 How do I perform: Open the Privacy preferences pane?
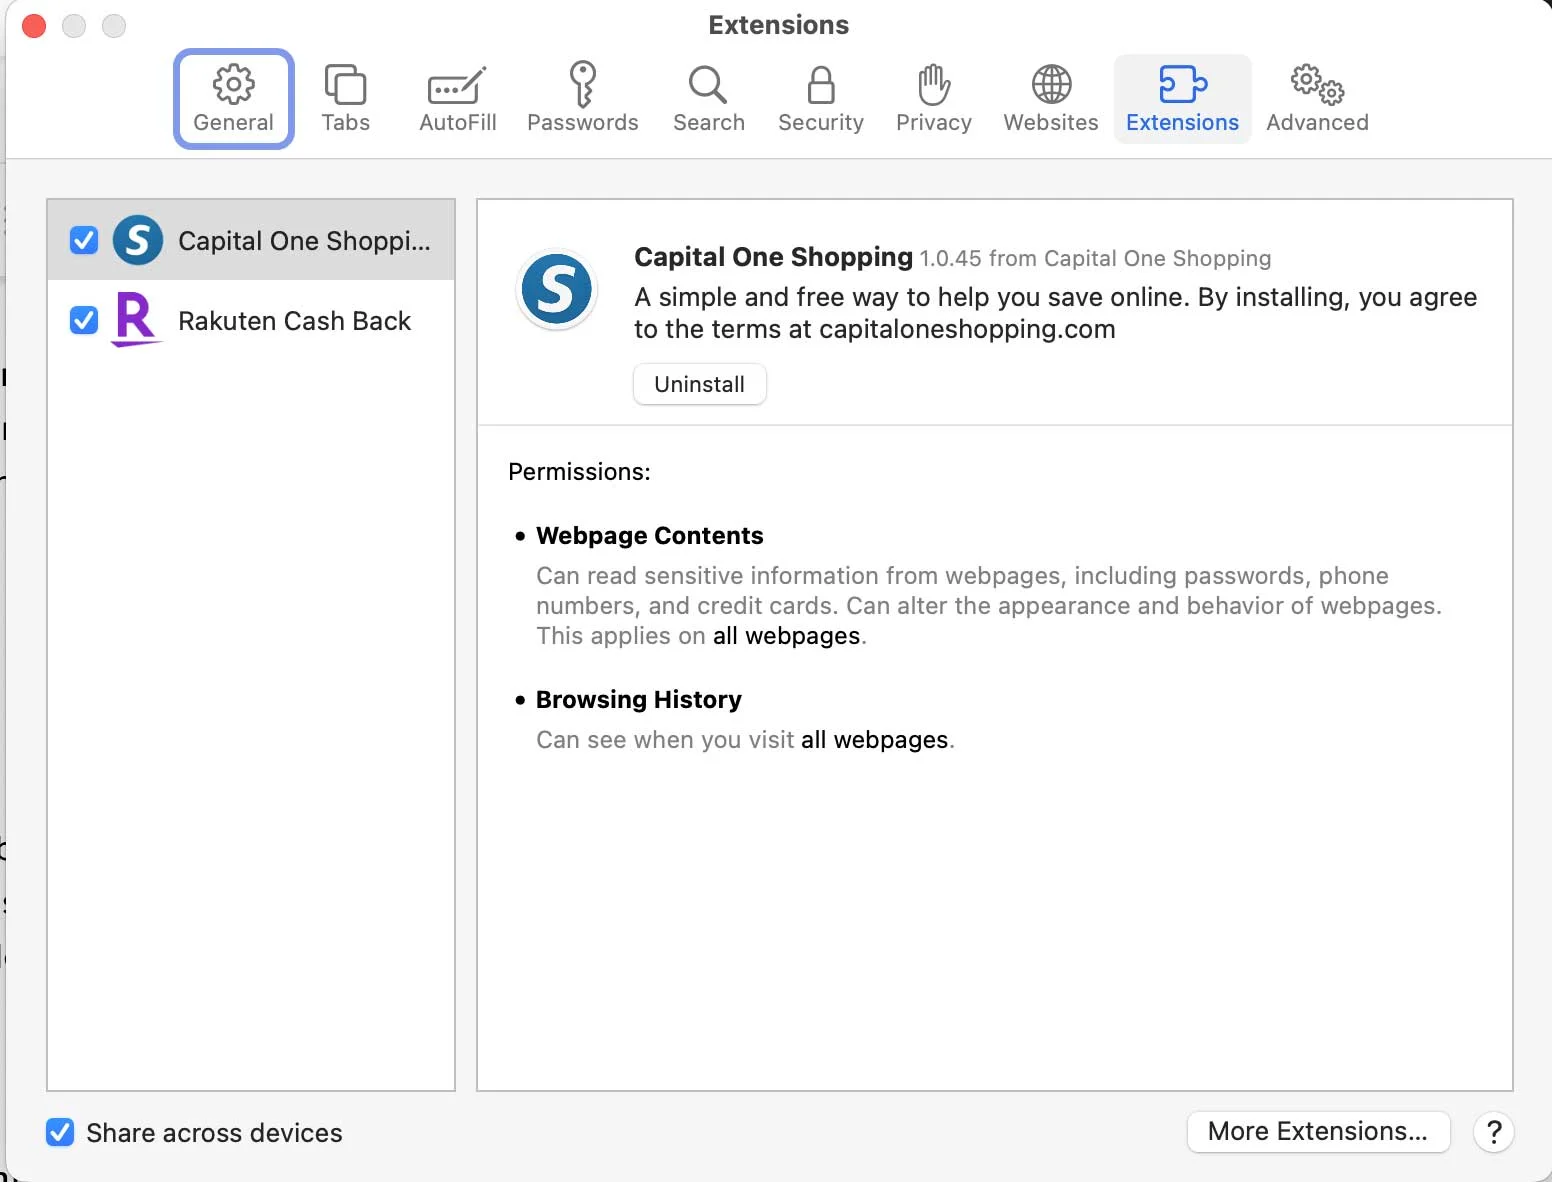[933, 99]
